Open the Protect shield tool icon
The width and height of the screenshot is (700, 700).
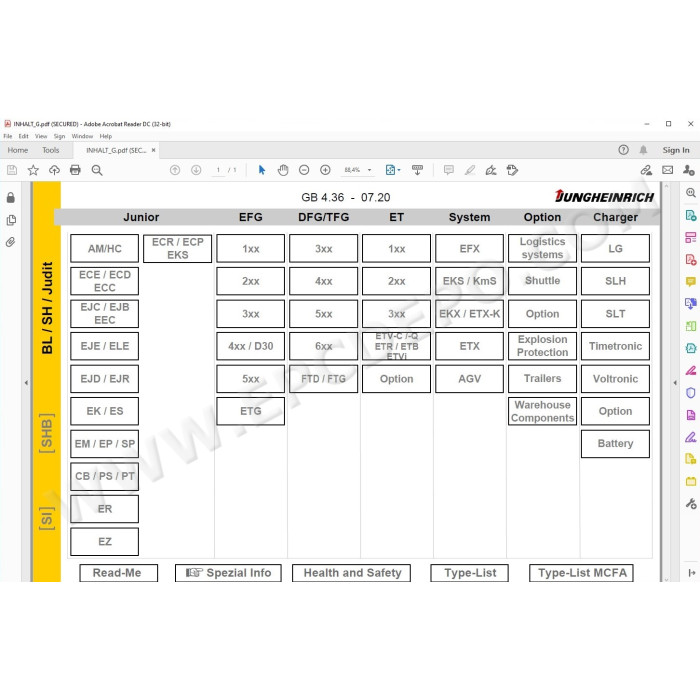coord(691,393)
